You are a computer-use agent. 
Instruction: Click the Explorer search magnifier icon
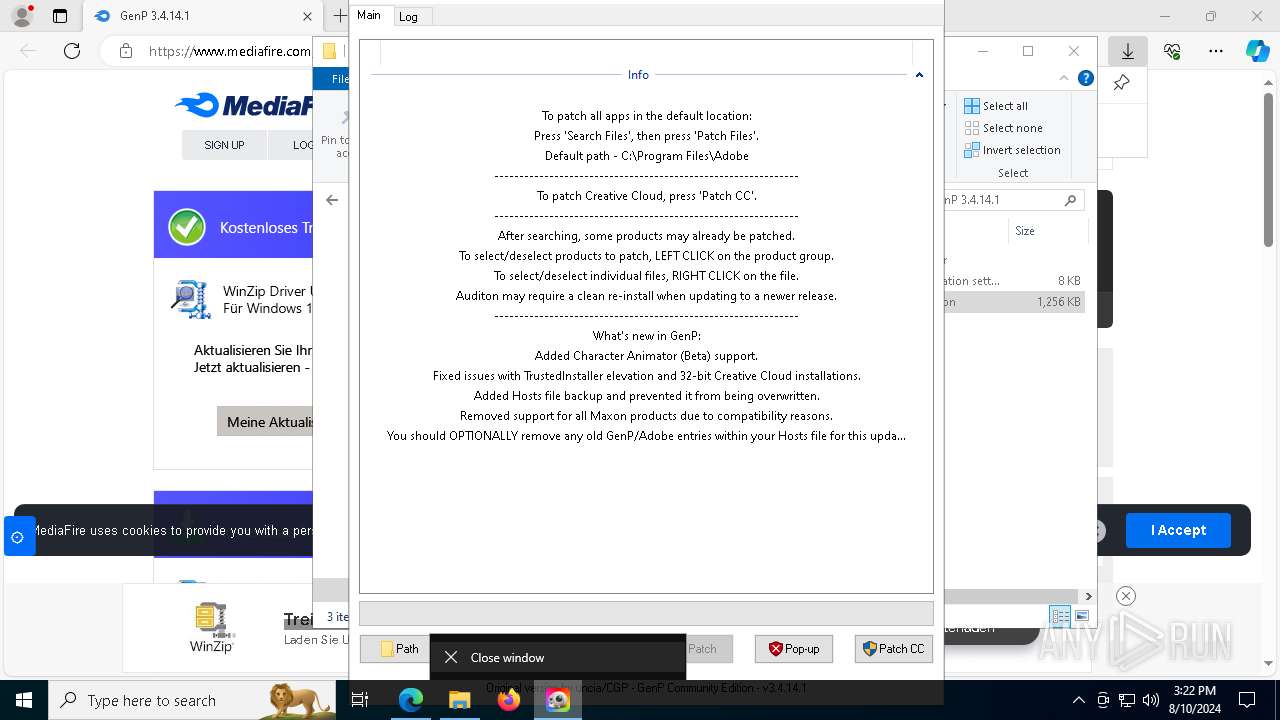[x=1070, y=200]
